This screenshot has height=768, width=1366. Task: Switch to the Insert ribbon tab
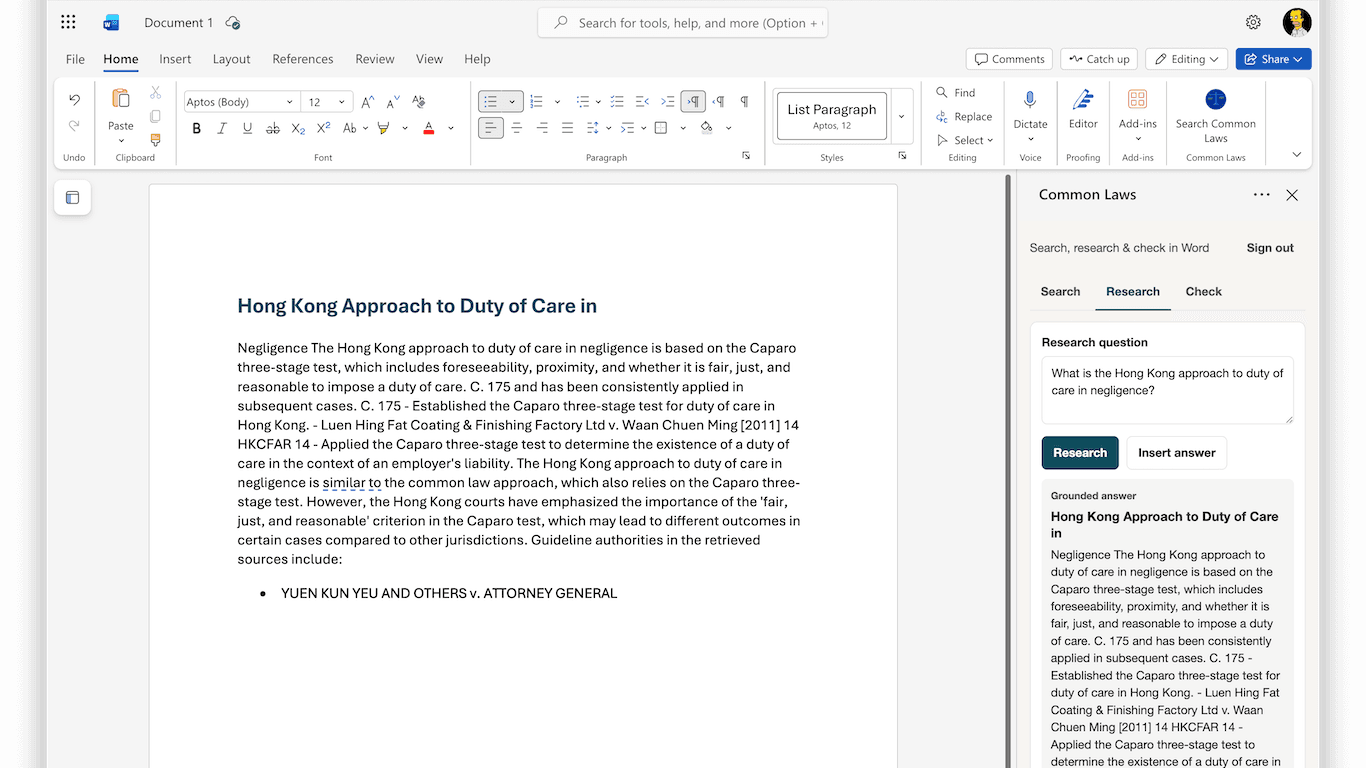[x=175, y=59]
